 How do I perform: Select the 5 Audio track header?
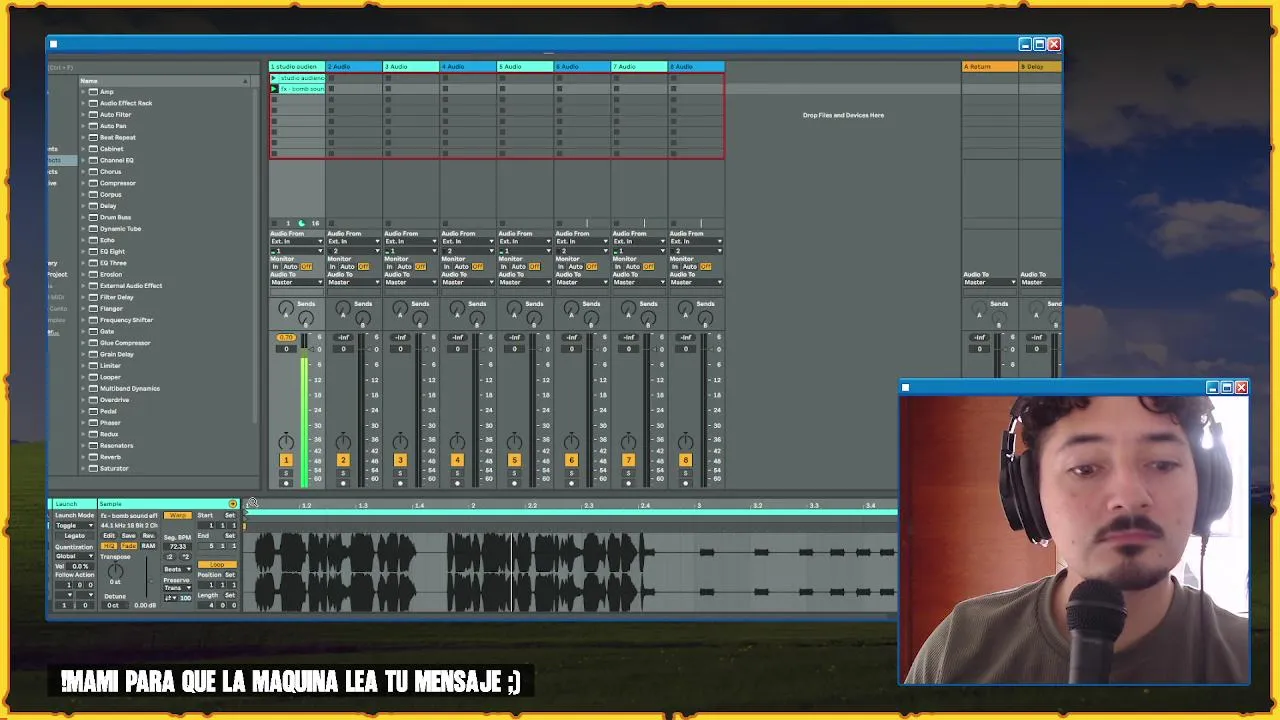click(525, 66)
